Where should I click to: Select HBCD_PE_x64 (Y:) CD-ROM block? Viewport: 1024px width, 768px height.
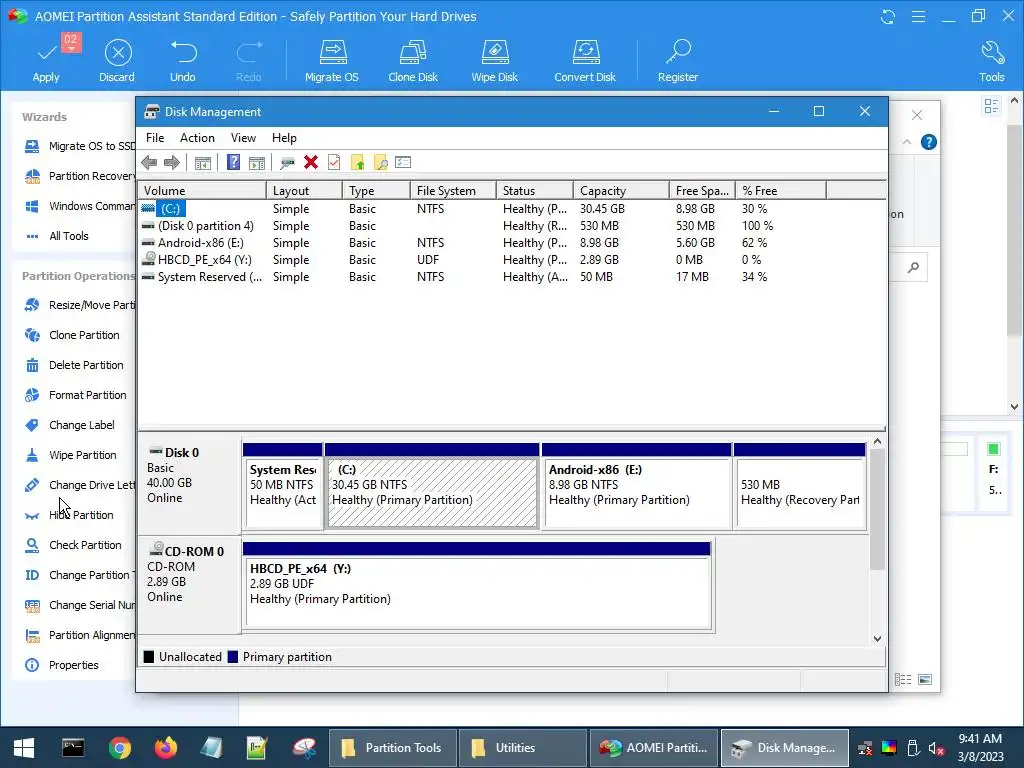(477, 586)
